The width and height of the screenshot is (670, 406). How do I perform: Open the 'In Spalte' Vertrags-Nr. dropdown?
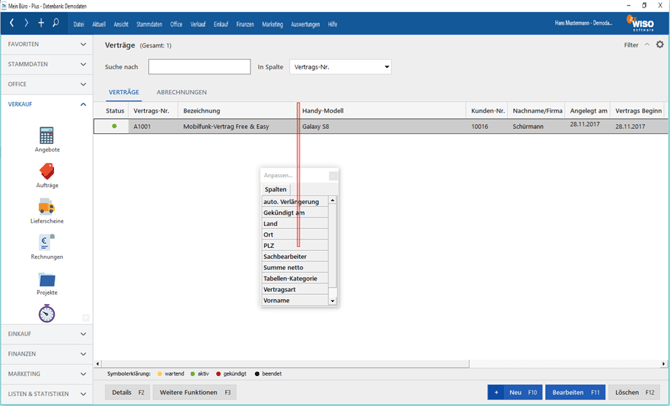pyautogui.click(x=340, y=67)
